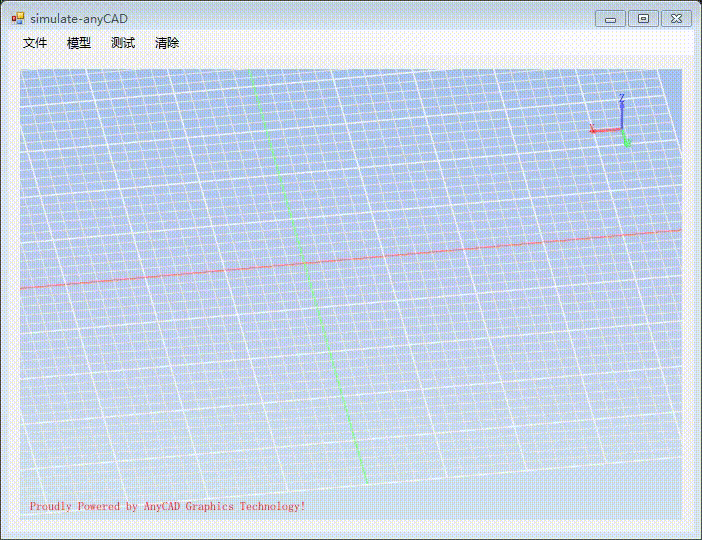Open the 模型 menu
Image resolution: width=702 pixels, height=540 pixels.
click(x=79, y=43)
